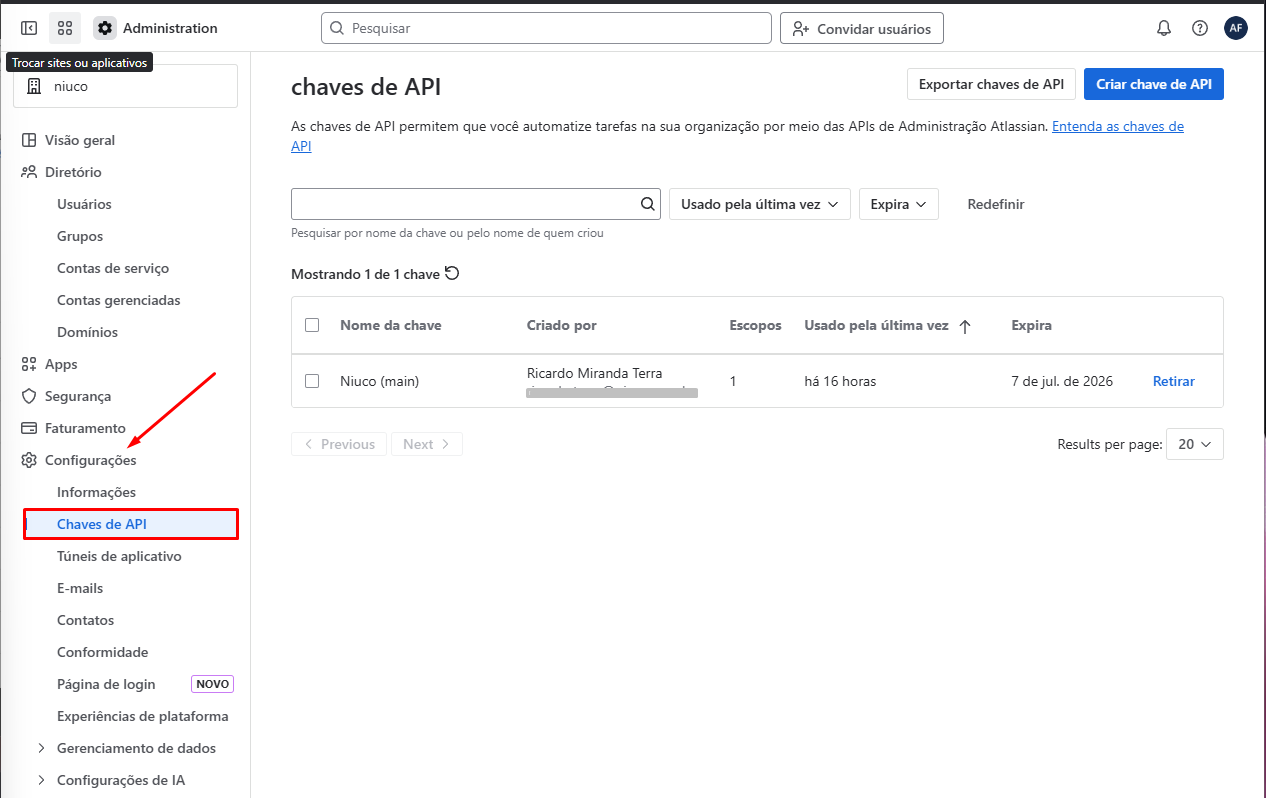Screen dimensions: 1266x798
Task: Open the Results per page dropdown
Action: pyautogui.click(x=1194, y=444)
